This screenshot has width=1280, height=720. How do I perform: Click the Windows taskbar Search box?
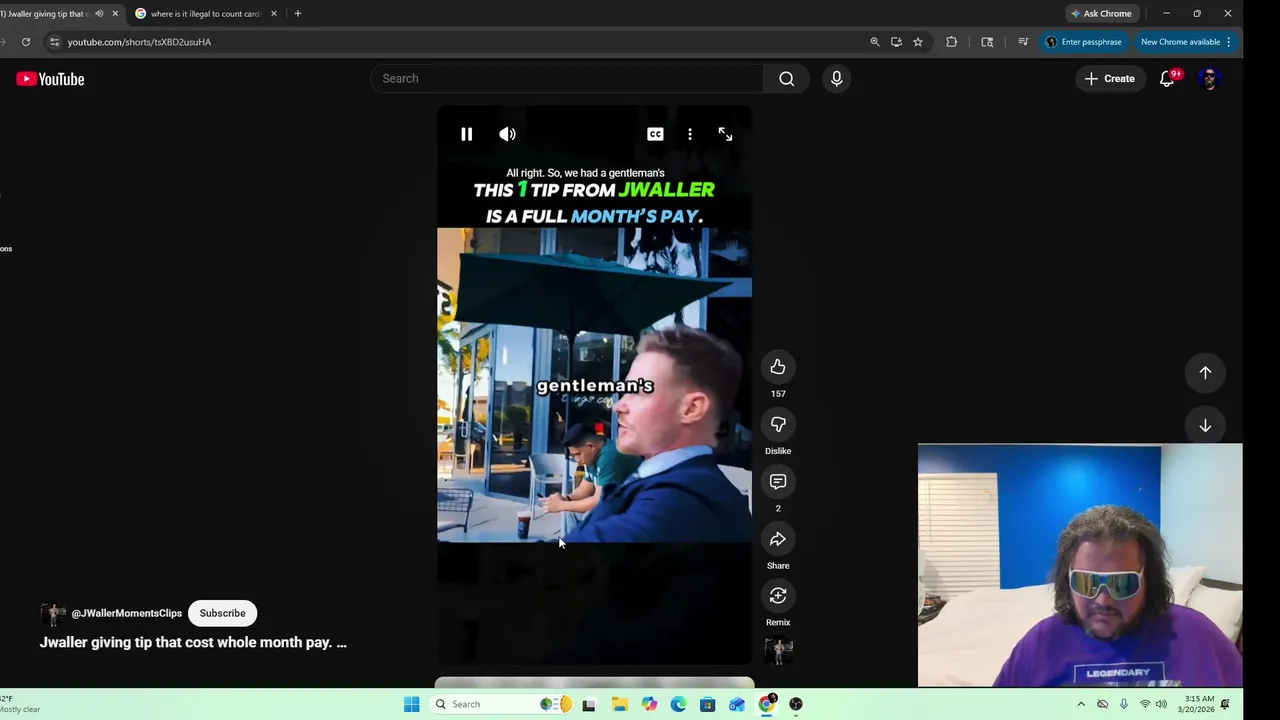pos(503,704)
